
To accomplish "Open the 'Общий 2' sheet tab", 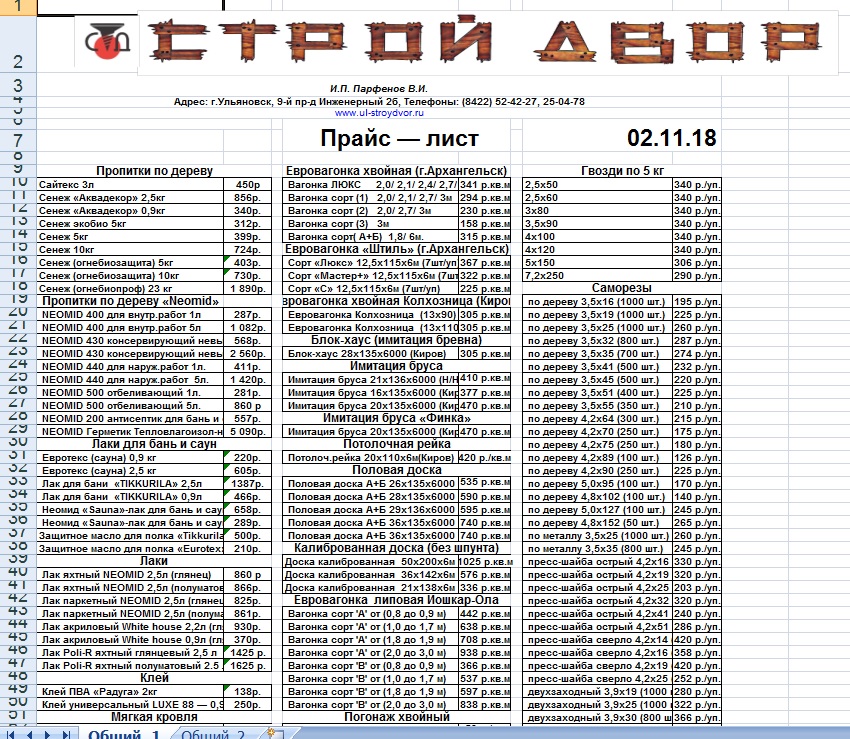I will (x=213, y=734).
